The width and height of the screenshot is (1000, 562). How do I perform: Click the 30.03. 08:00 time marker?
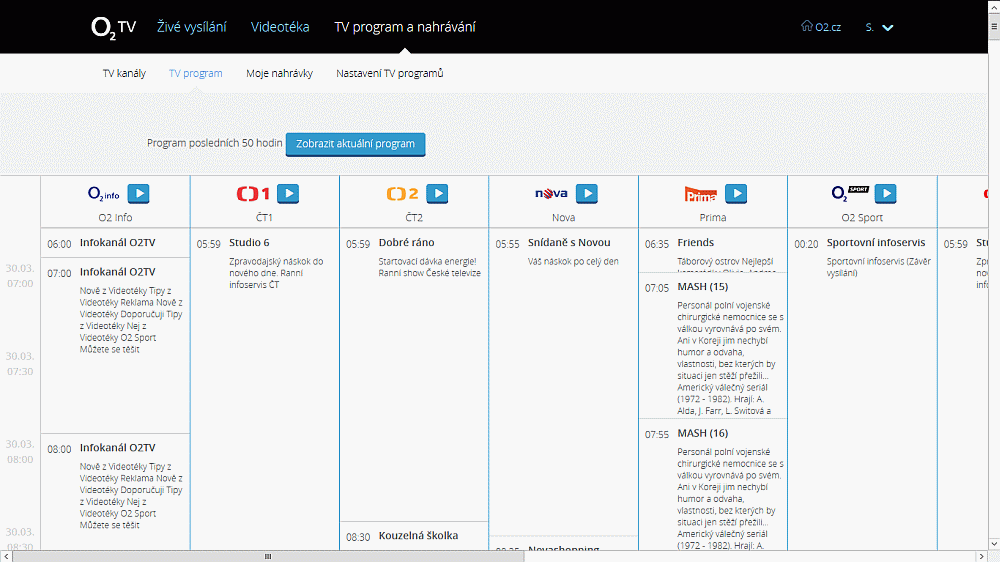[x=20, y=452]
